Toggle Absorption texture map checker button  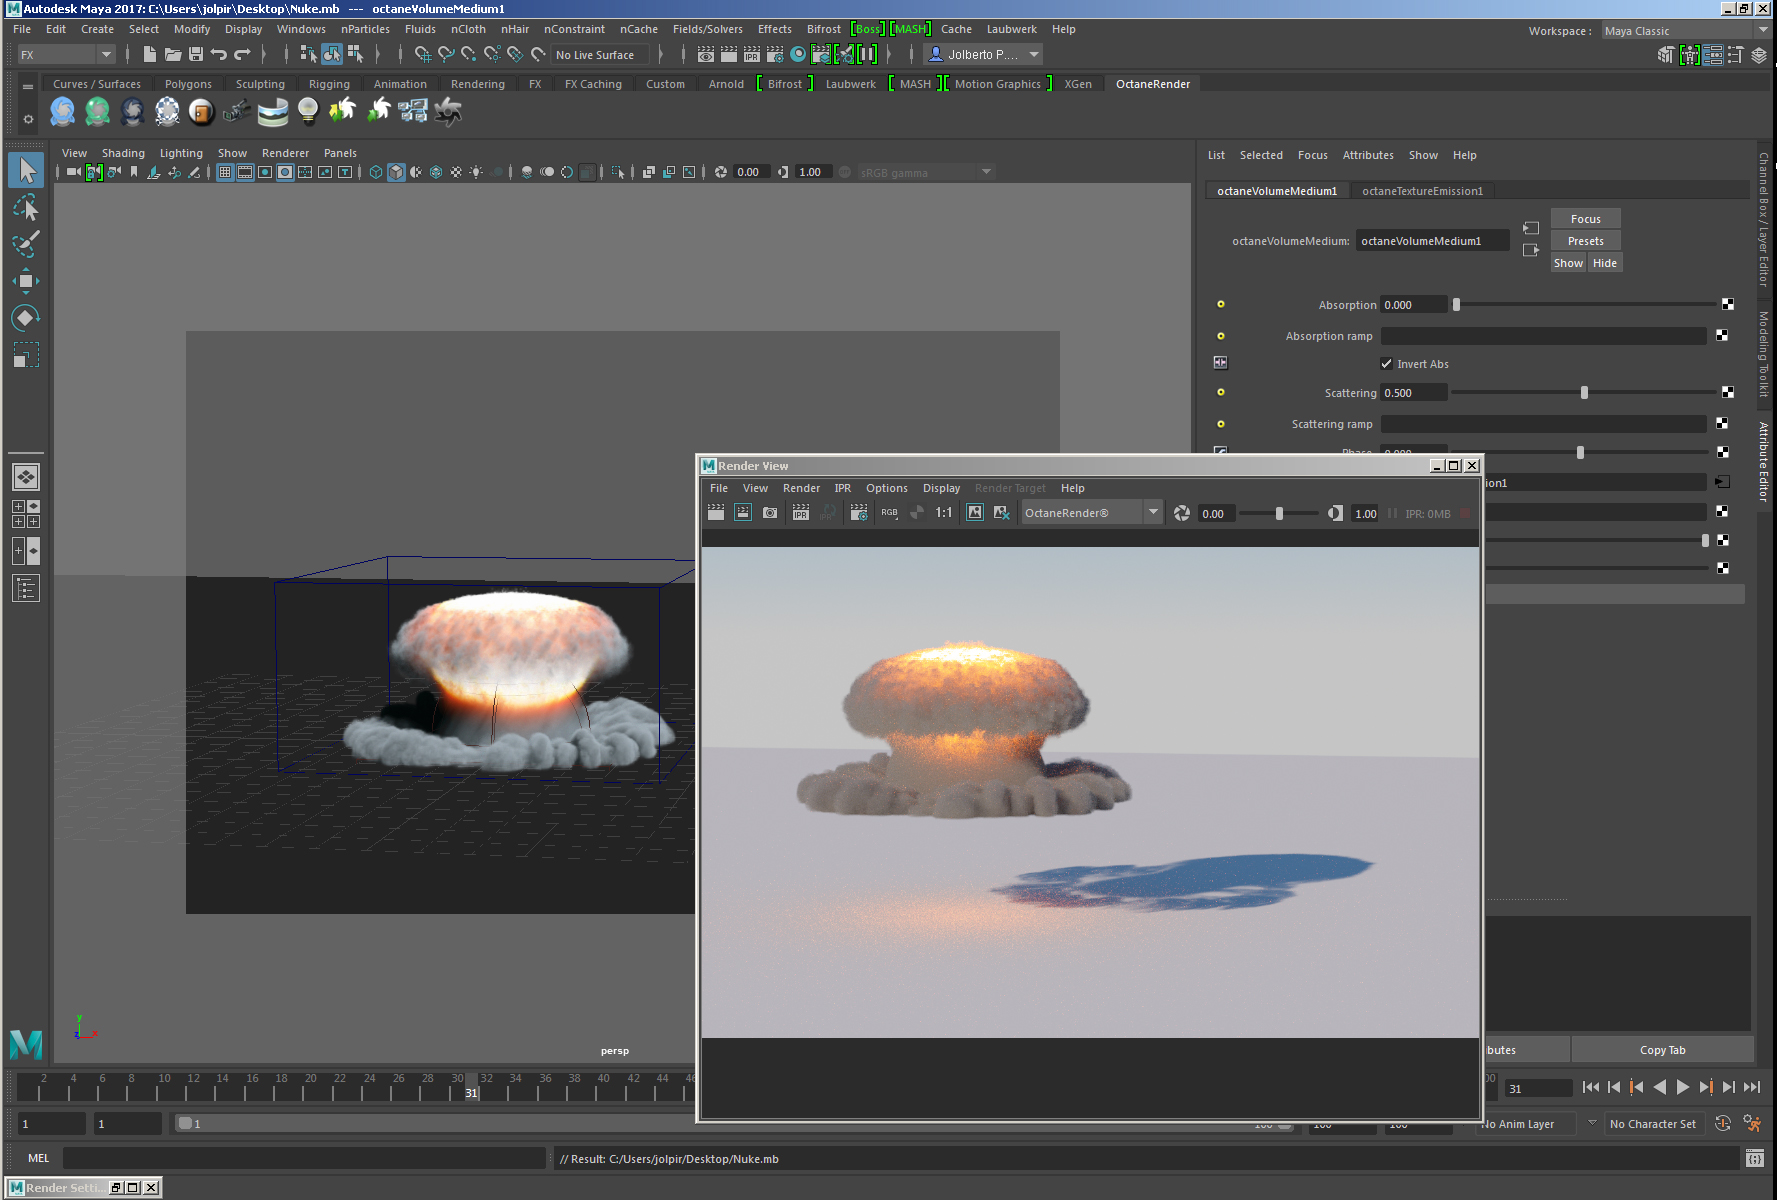(x=1727, y=305)
